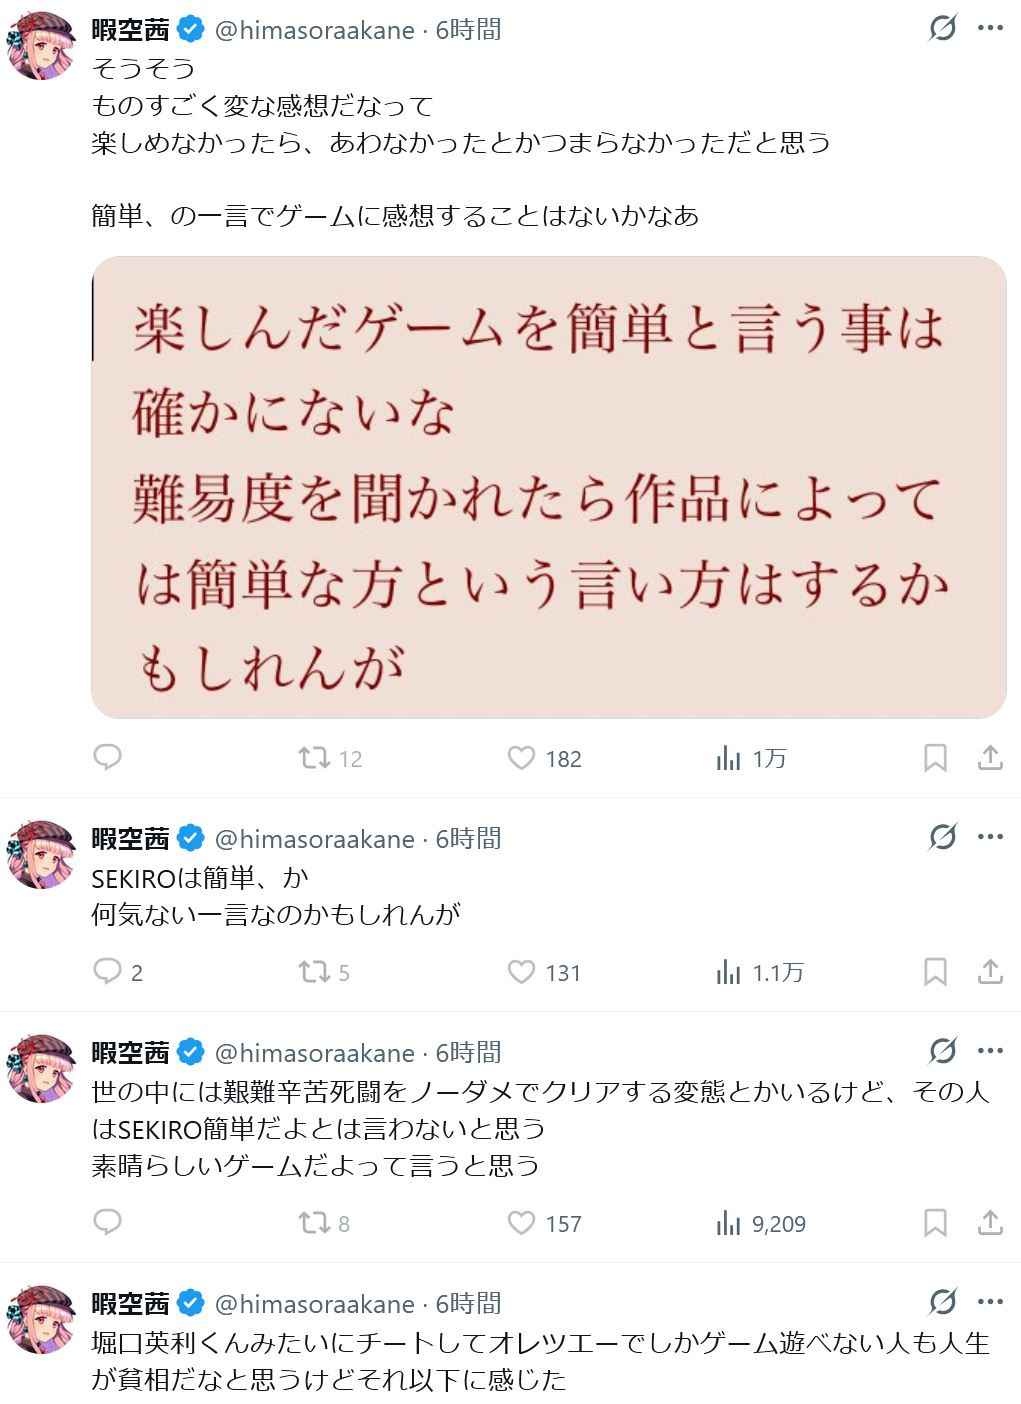Open Grok icon on the first tweet

click(x=942, y=29)
